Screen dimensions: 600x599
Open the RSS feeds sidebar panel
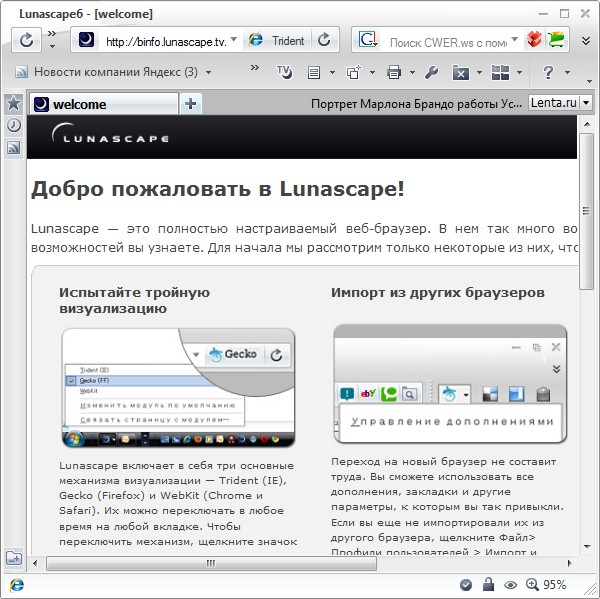point(14,147)
